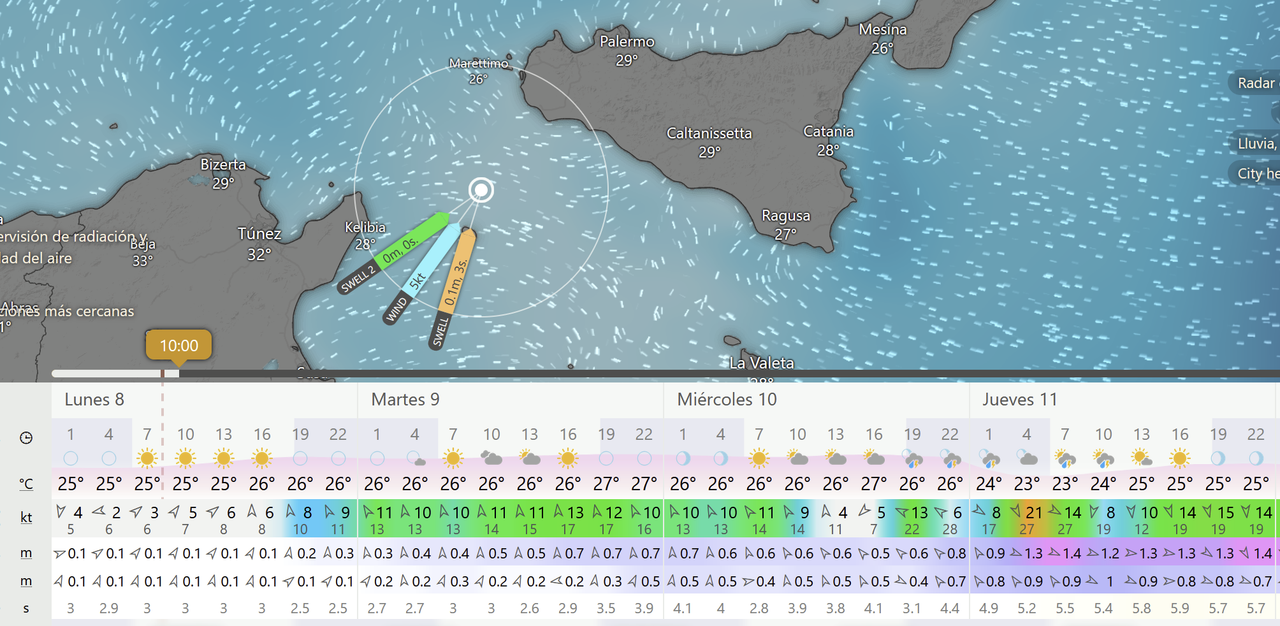1280x626 pixels.
Task: Open Caltanissetta 29° city label
Action: coord(710,142)
